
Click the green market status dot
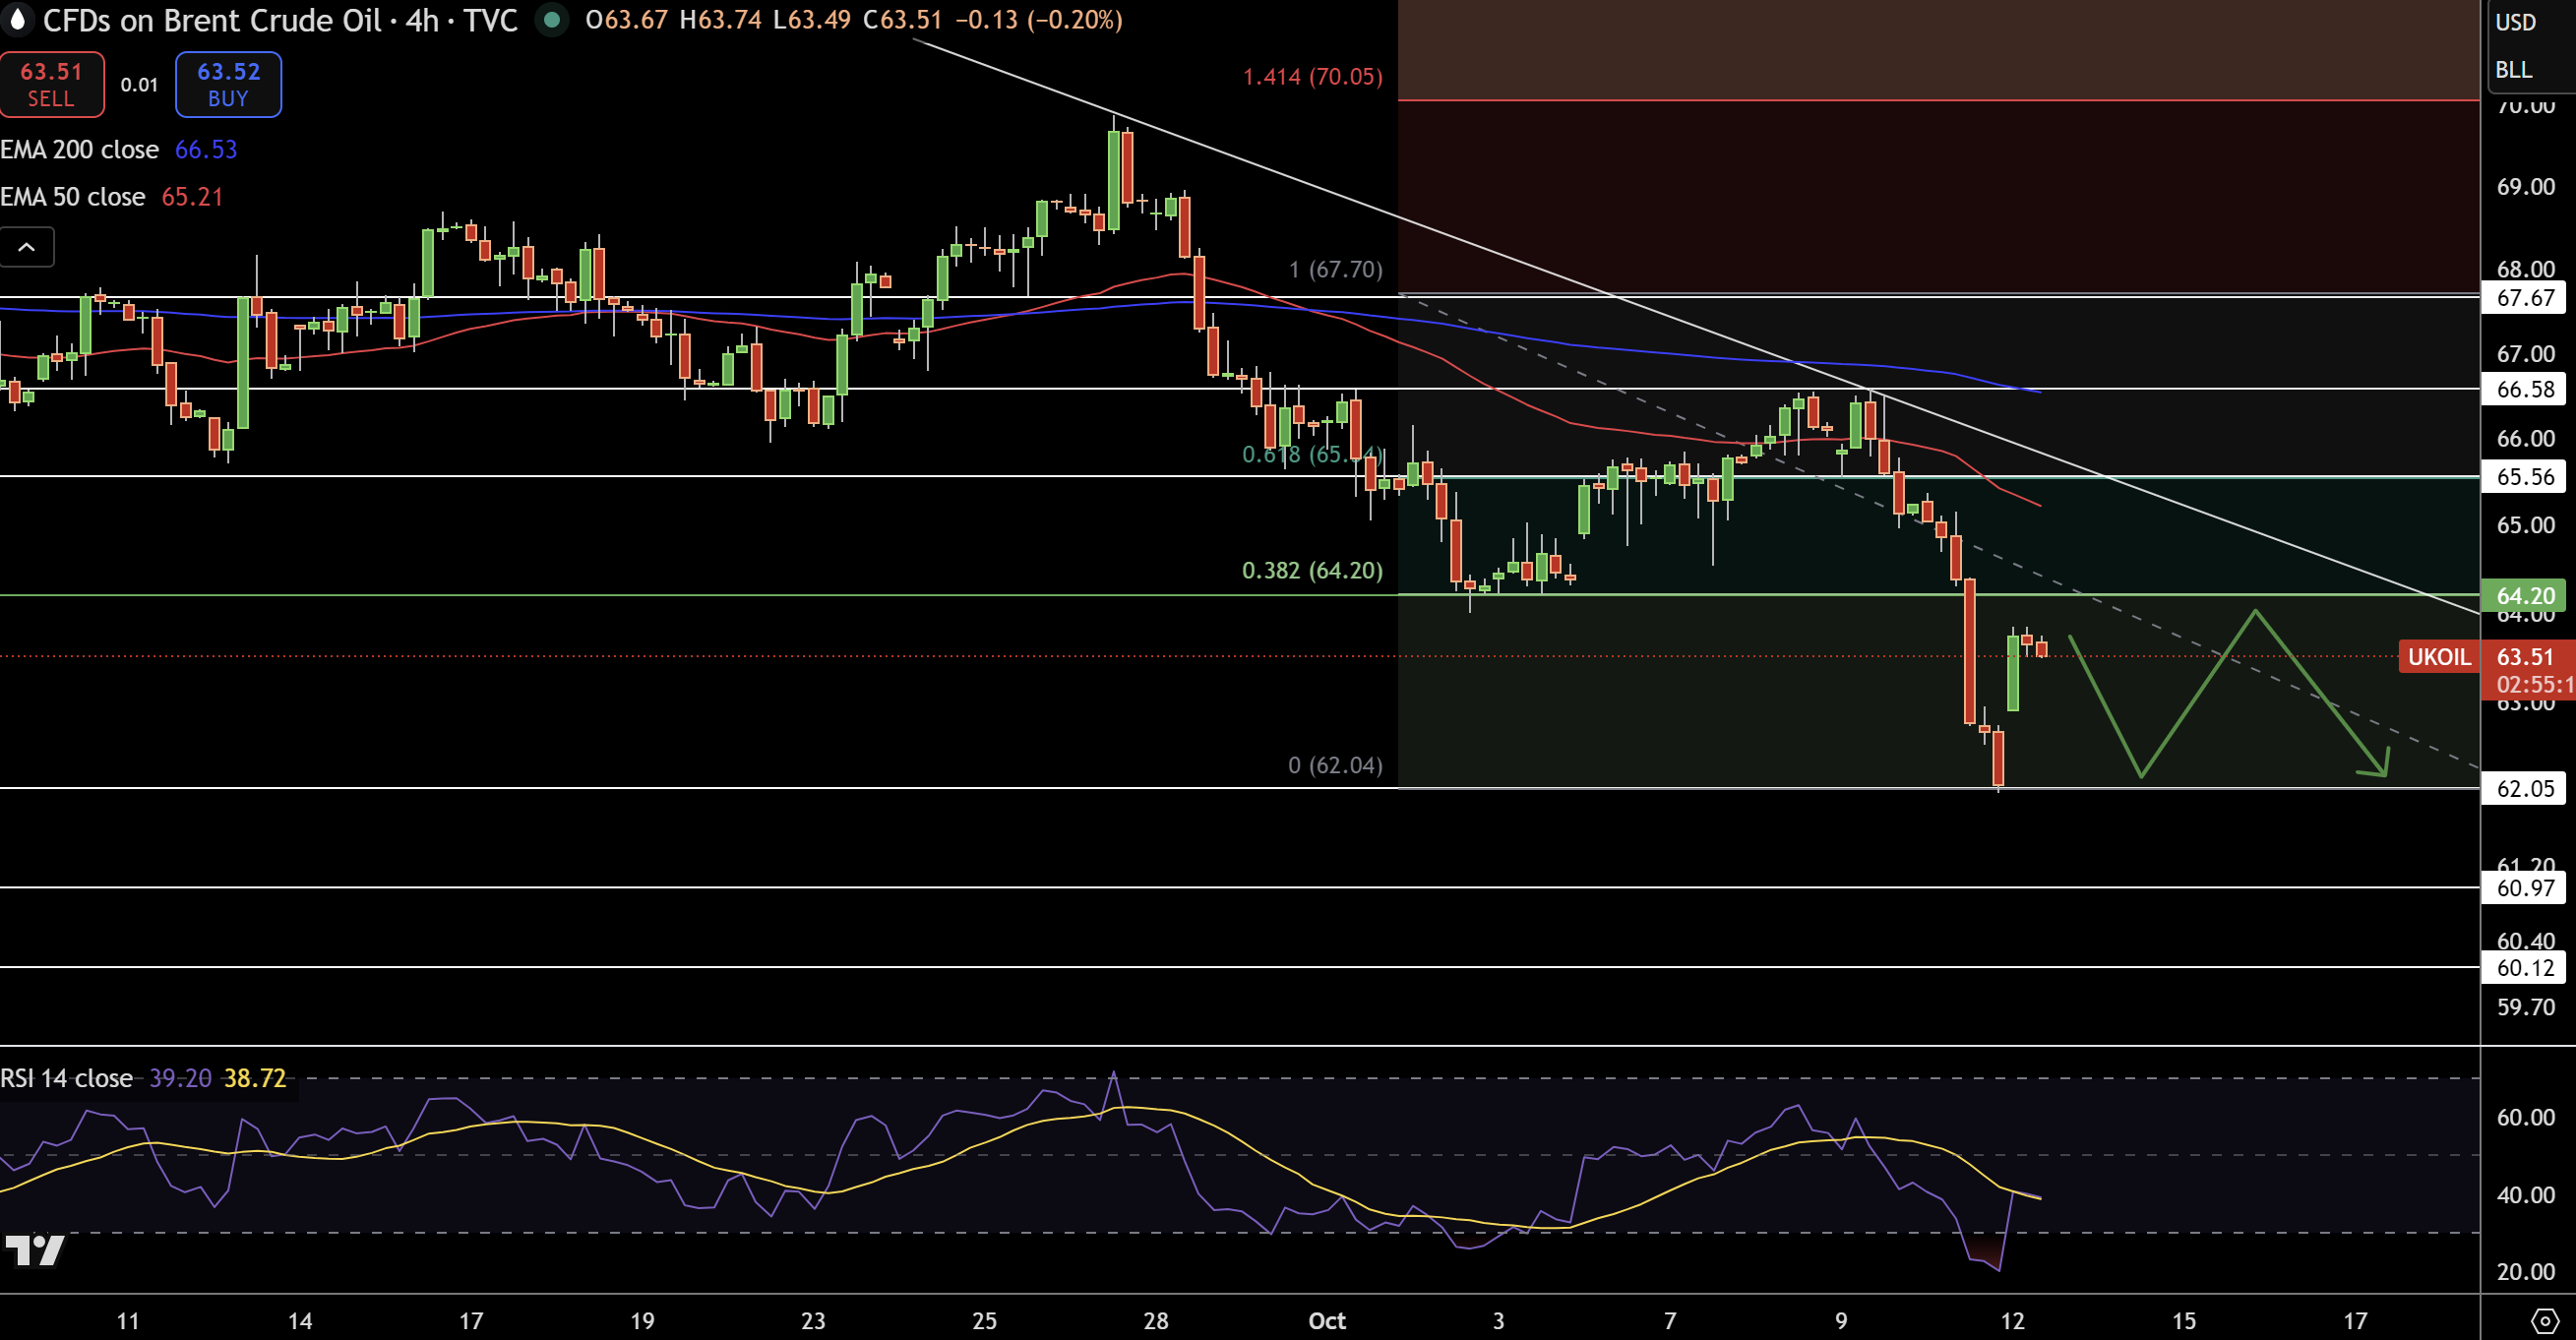(551, 20)
